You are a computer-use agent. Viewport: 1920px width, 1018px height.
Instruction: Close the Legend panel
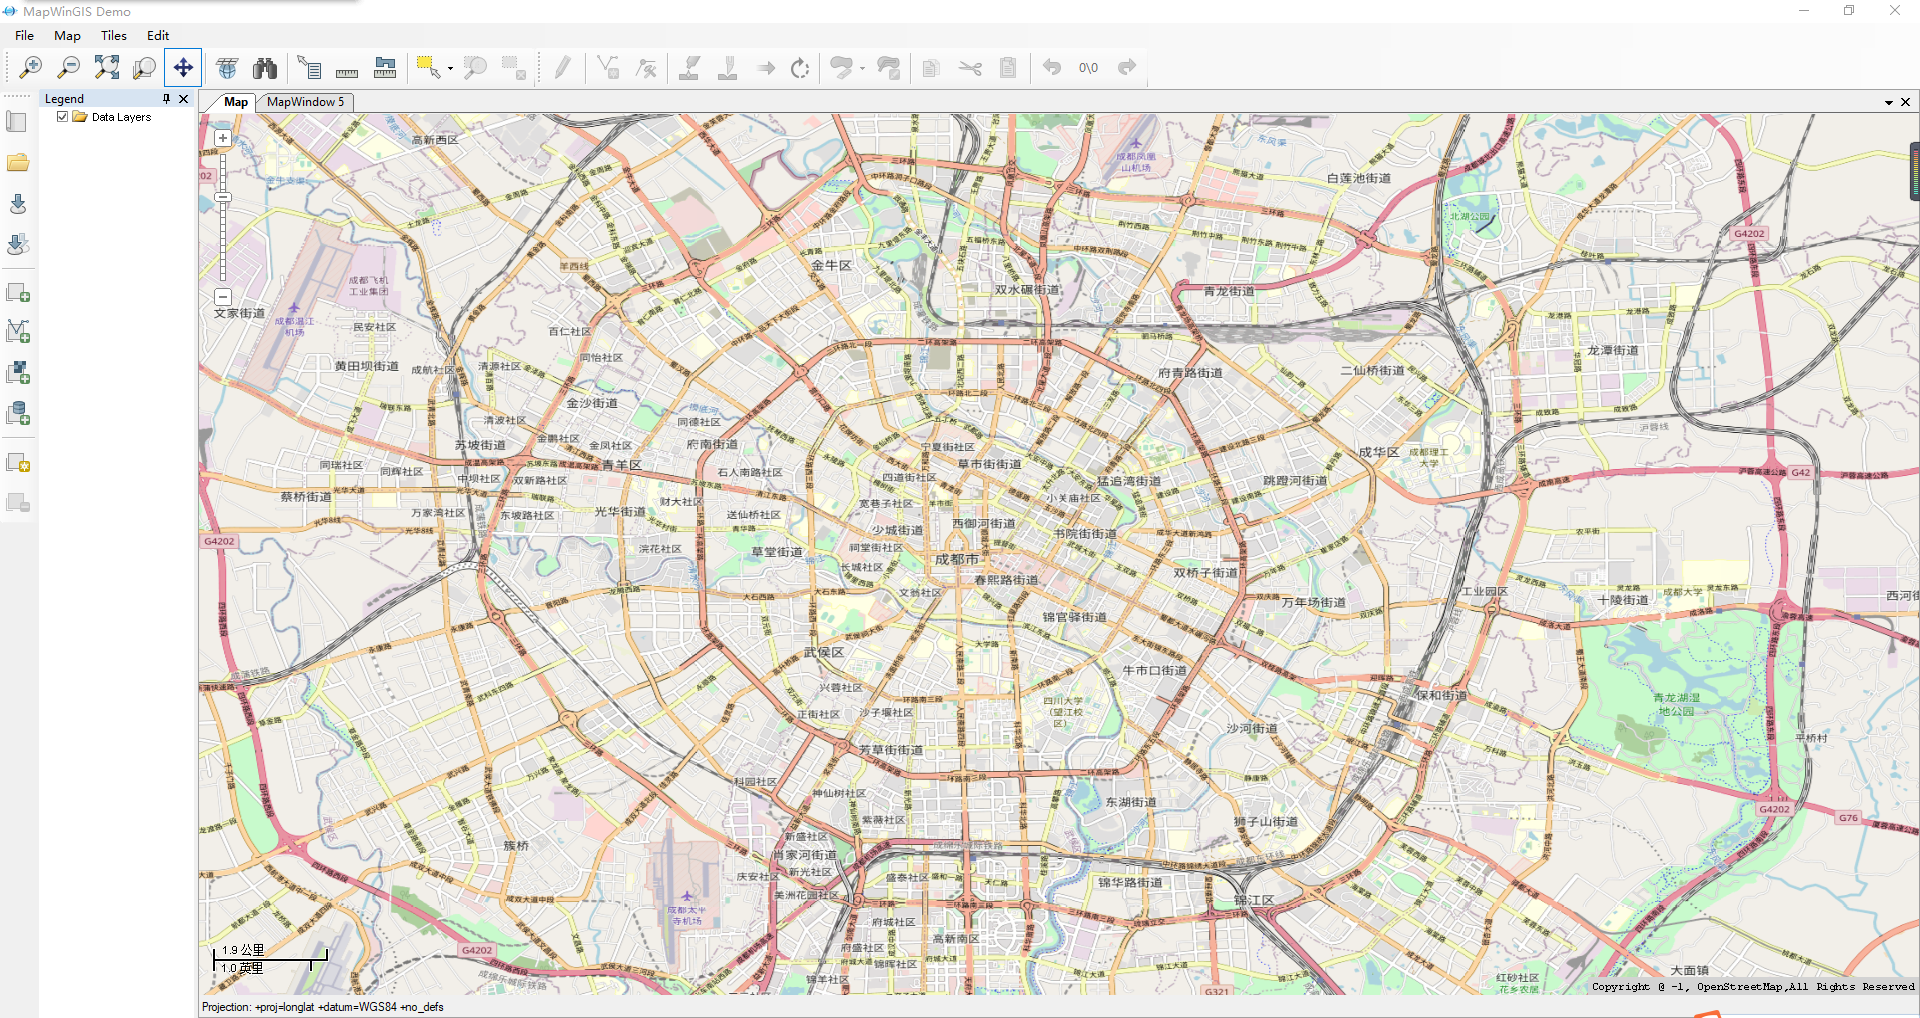click(x=183, y=99)
